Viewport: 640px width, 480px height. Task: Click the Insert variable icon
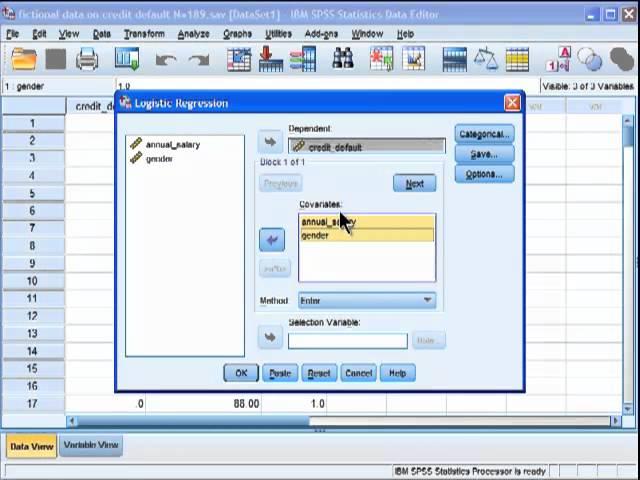pos(413,59)
